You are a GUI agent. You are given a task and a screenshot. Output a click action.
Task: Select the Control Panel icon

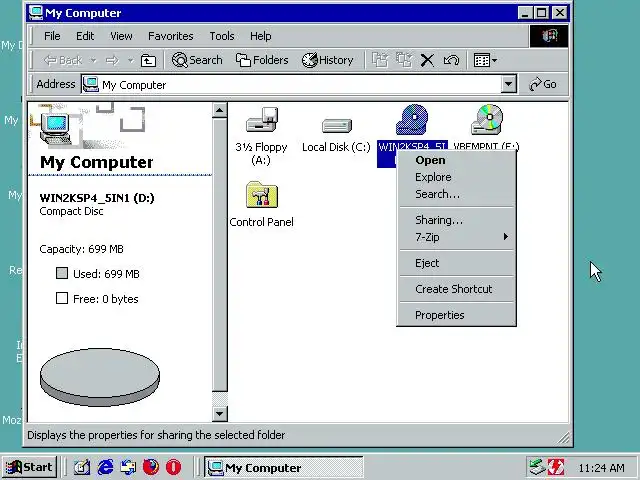pyautogui.click(x=262, y=195)
